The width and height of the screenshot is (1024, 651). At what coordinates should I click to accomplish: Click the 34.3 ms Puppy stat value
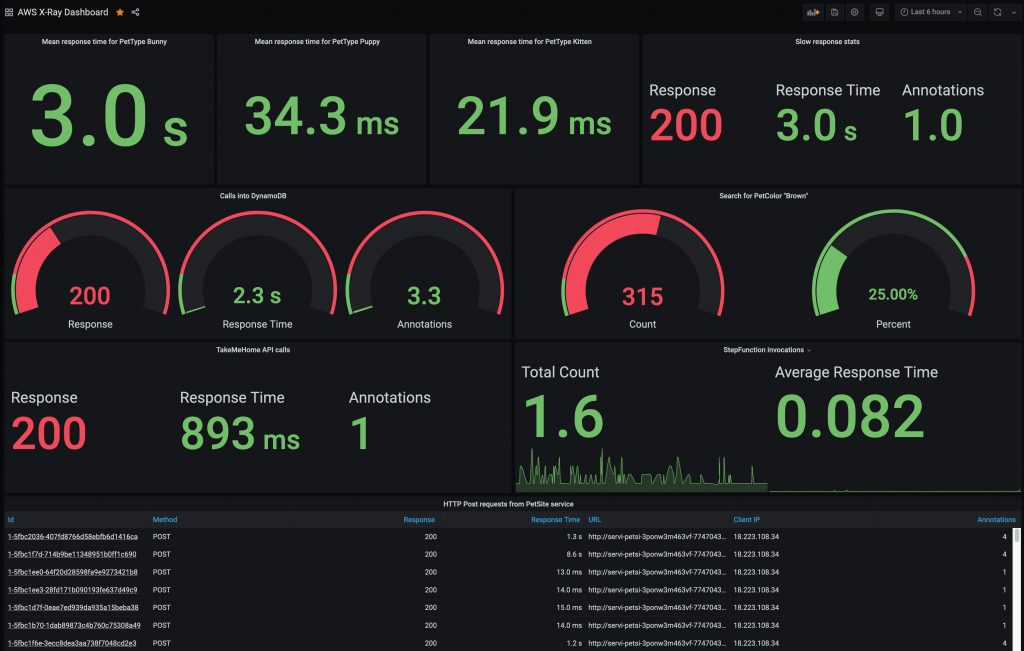(x=322, y=117)
